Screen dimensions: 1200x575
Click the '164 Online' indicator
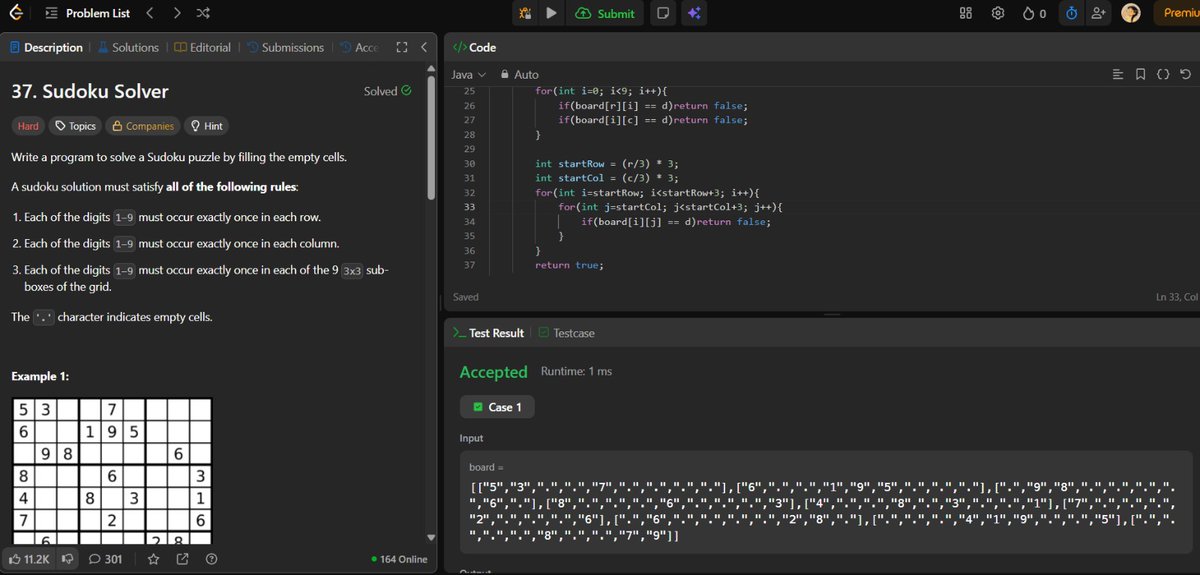pyautogui.click(x=399, y=559)
